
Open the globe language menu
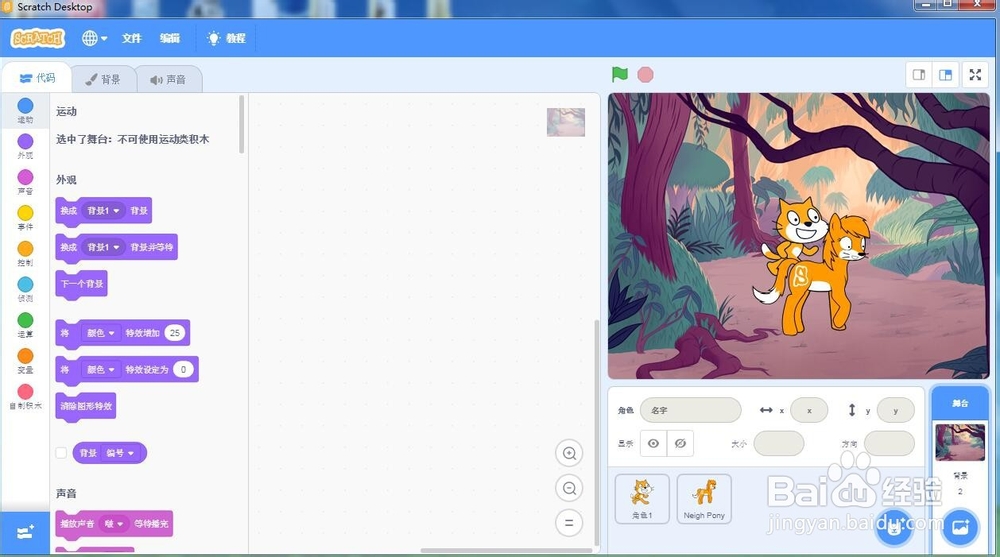[94, 38]
